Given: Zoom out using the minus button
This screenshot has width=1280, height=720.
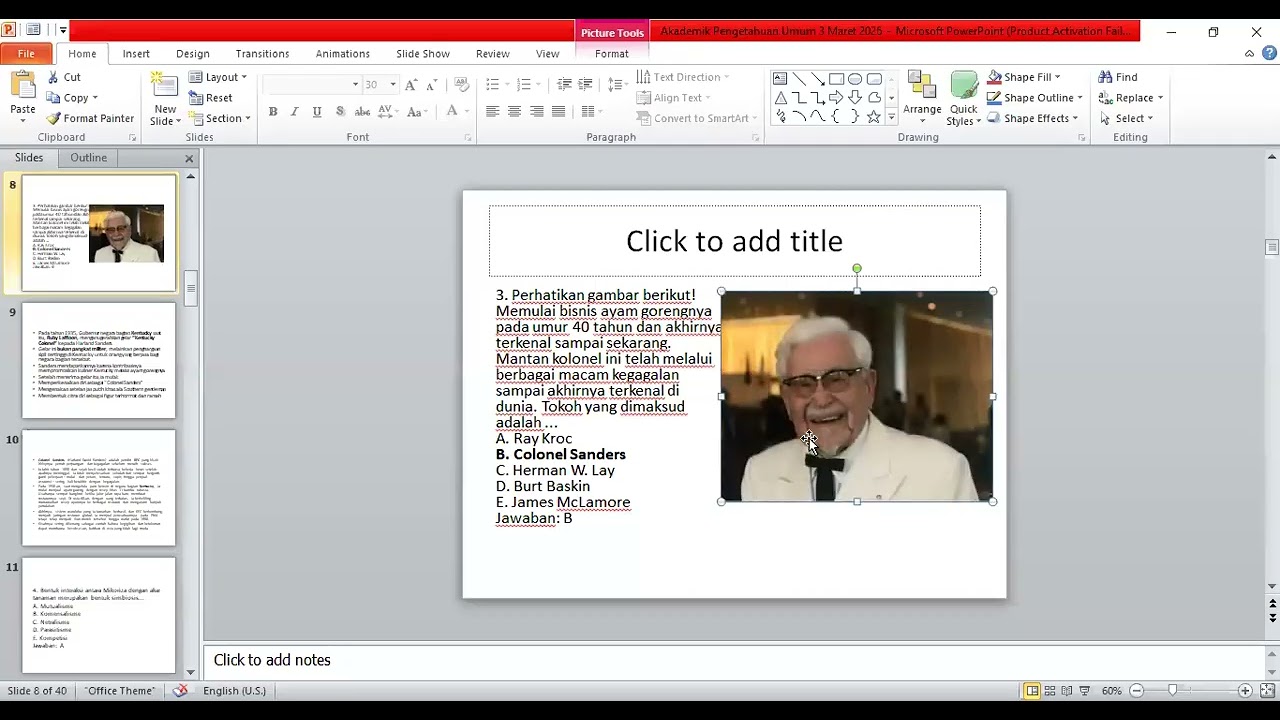Looking at the screenshot, I should [1138, 691].
